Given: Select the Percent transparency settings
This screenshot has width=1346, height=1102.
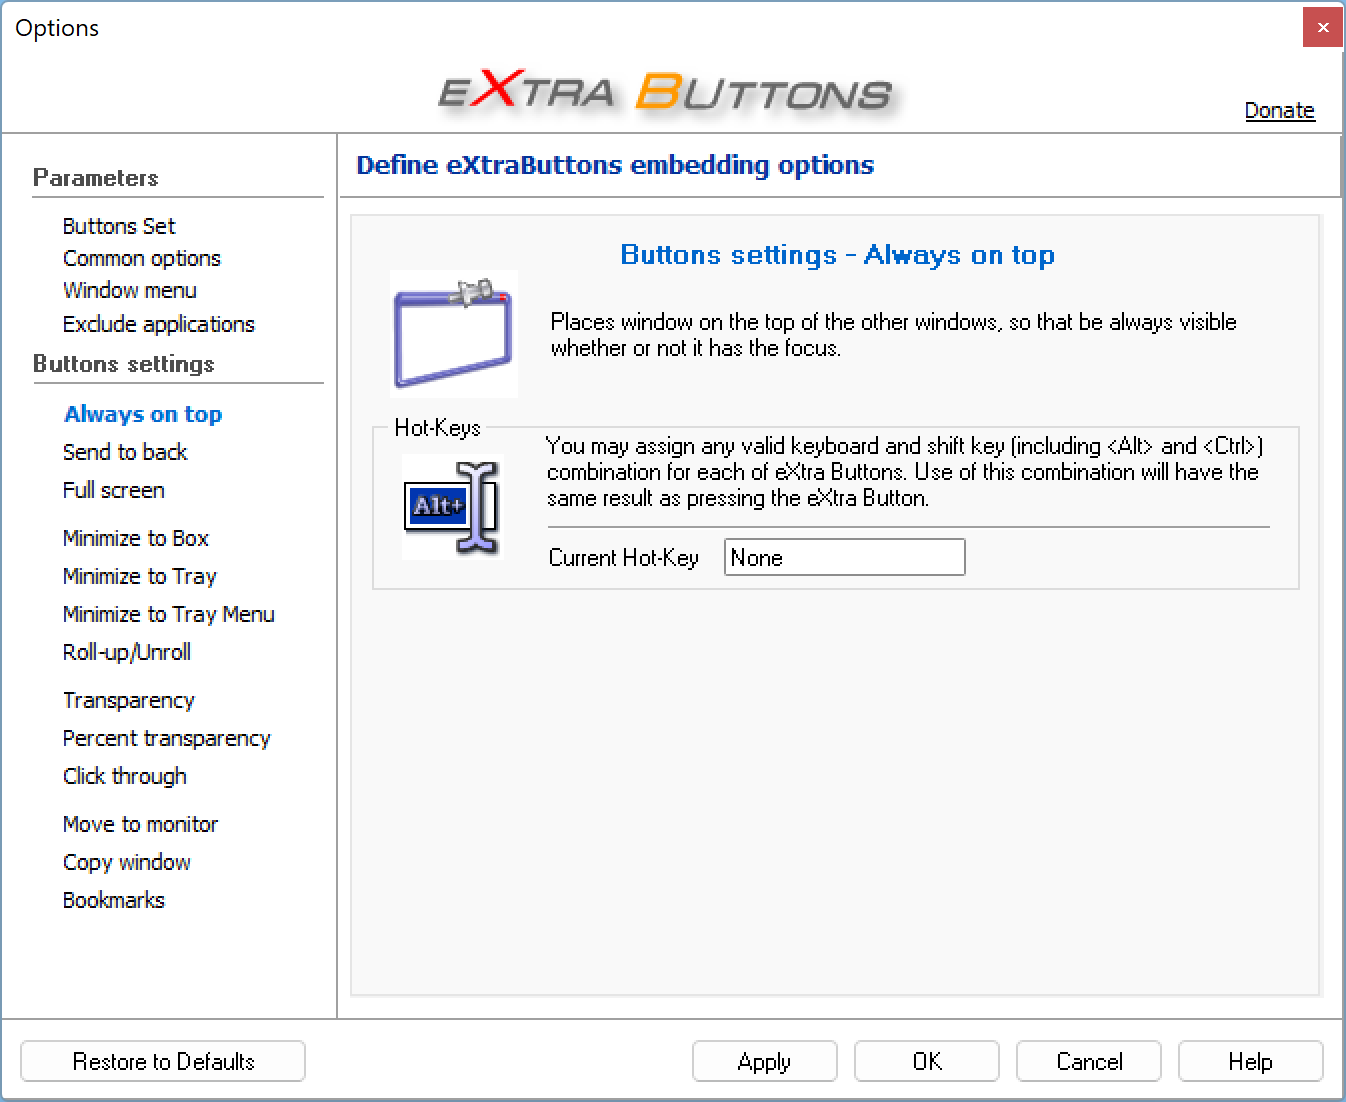Looking at the screenshot, I should click(167, 738).
